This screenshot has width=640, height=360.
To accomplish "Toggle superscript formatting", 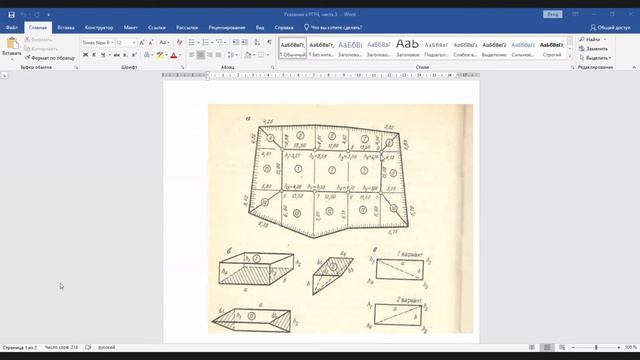I will click(134, 55).
